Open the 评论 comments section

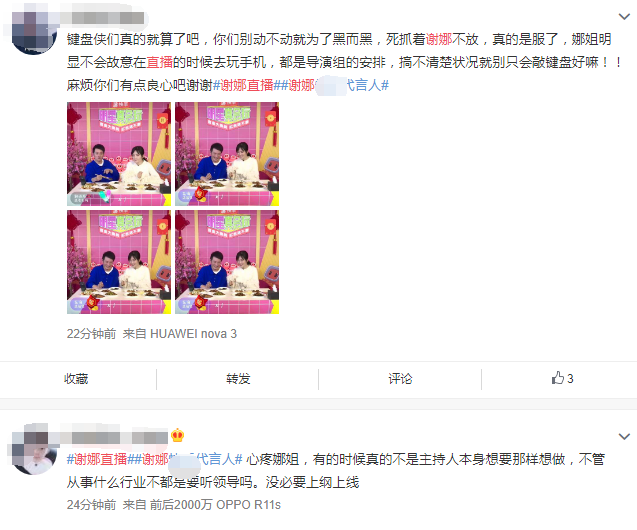click(x=400, y=379)
